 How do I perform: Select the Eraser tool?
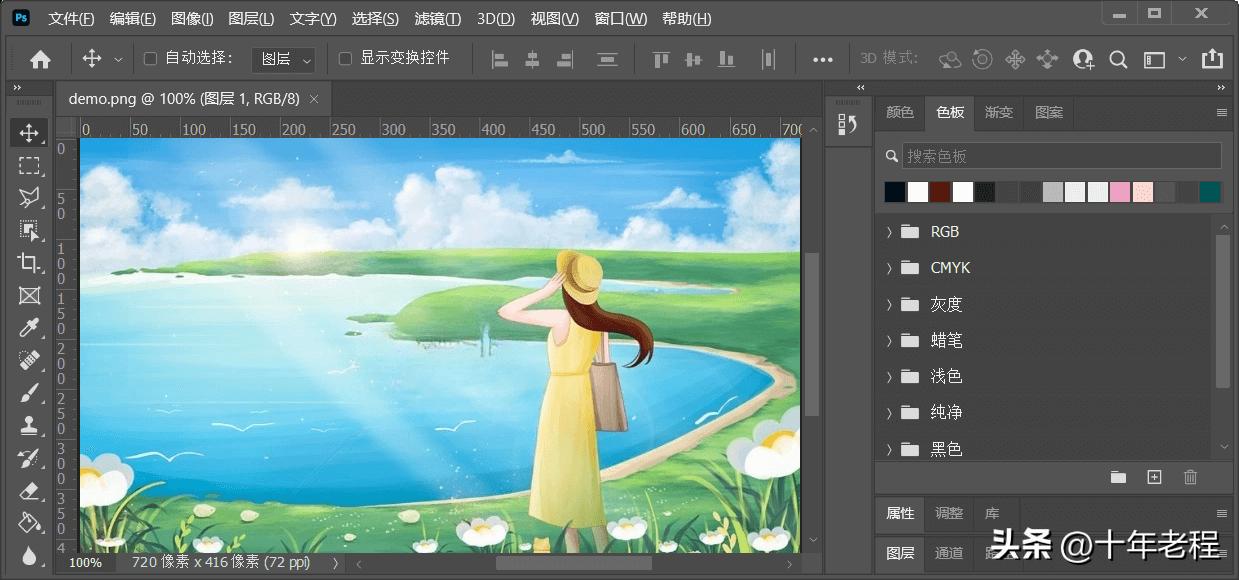(x=29, y=490)
